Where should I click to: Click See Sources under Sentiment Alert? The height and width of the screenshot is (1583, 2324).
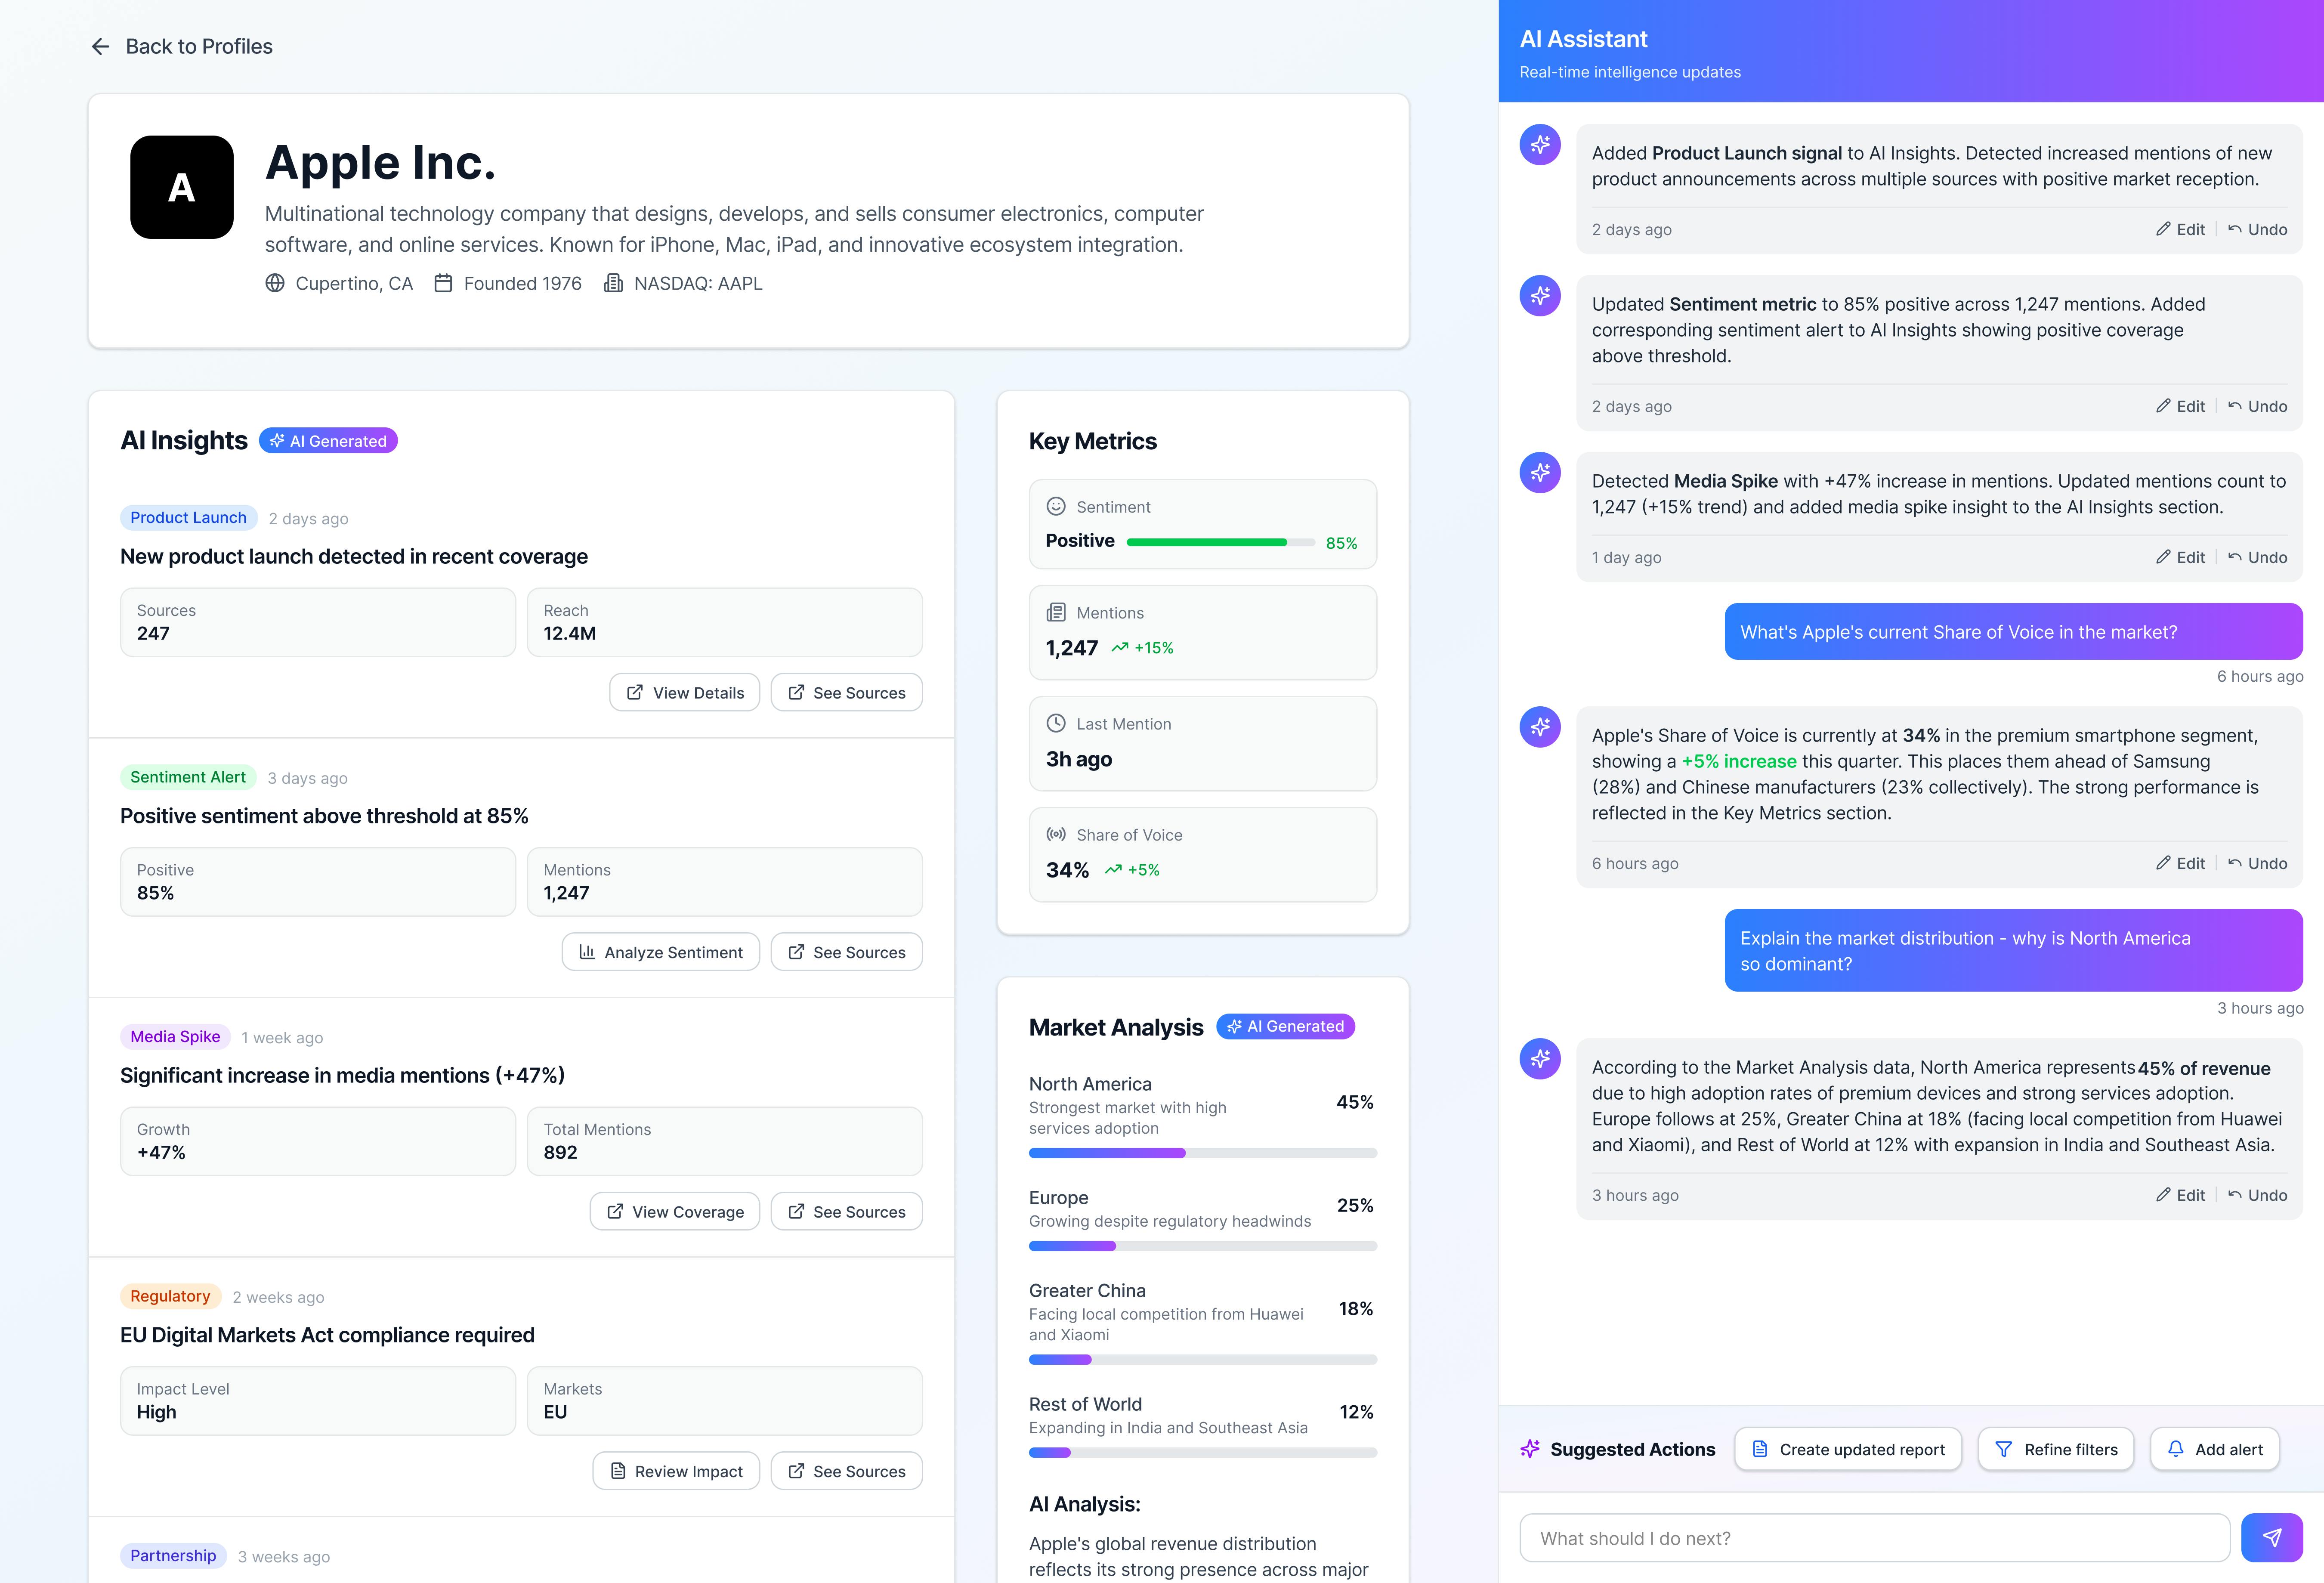(846, 952)
